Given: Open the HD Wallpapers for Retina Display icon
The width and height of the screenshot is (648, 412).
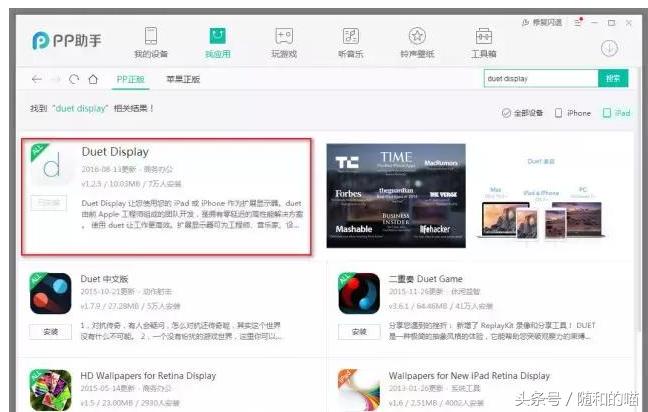Looking at the screenshot, I should (50, 390).
